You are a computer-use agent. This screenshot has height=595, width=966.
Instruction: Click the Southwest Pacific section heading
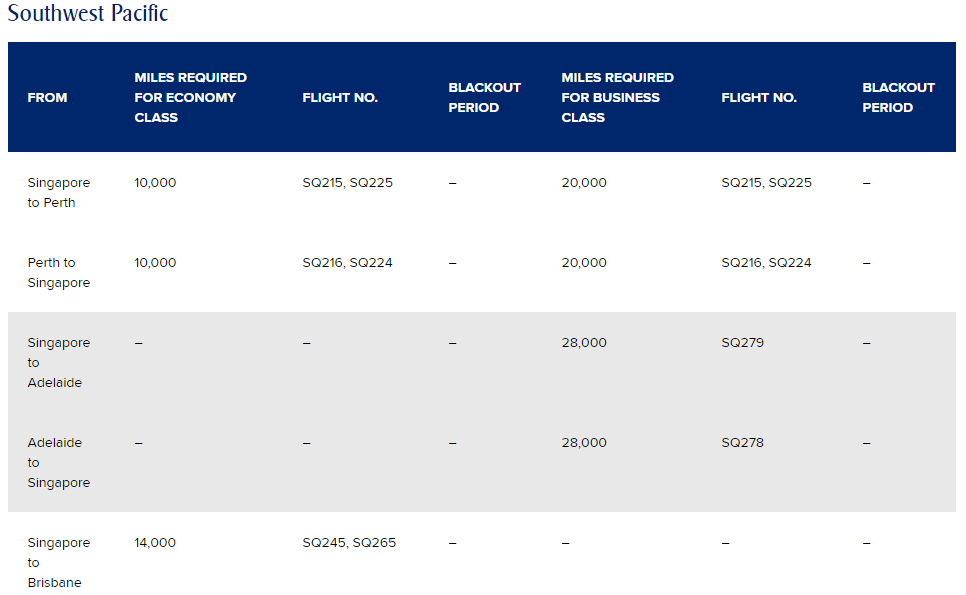click(88, 14)
